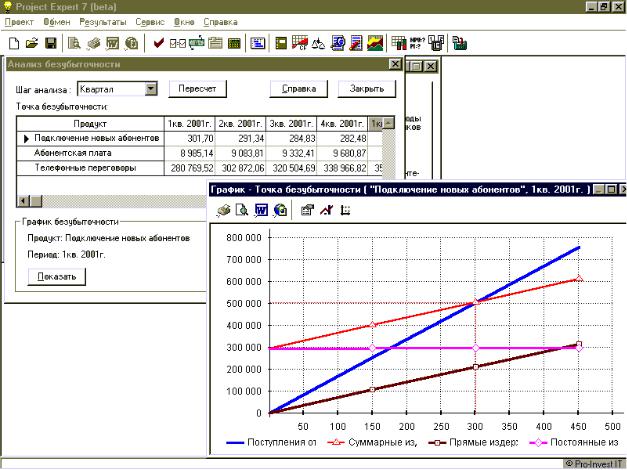Click the table's horizontal scrollbar left arrow
627x470 pixels.
pyautogui.click(x=24, y=201)
